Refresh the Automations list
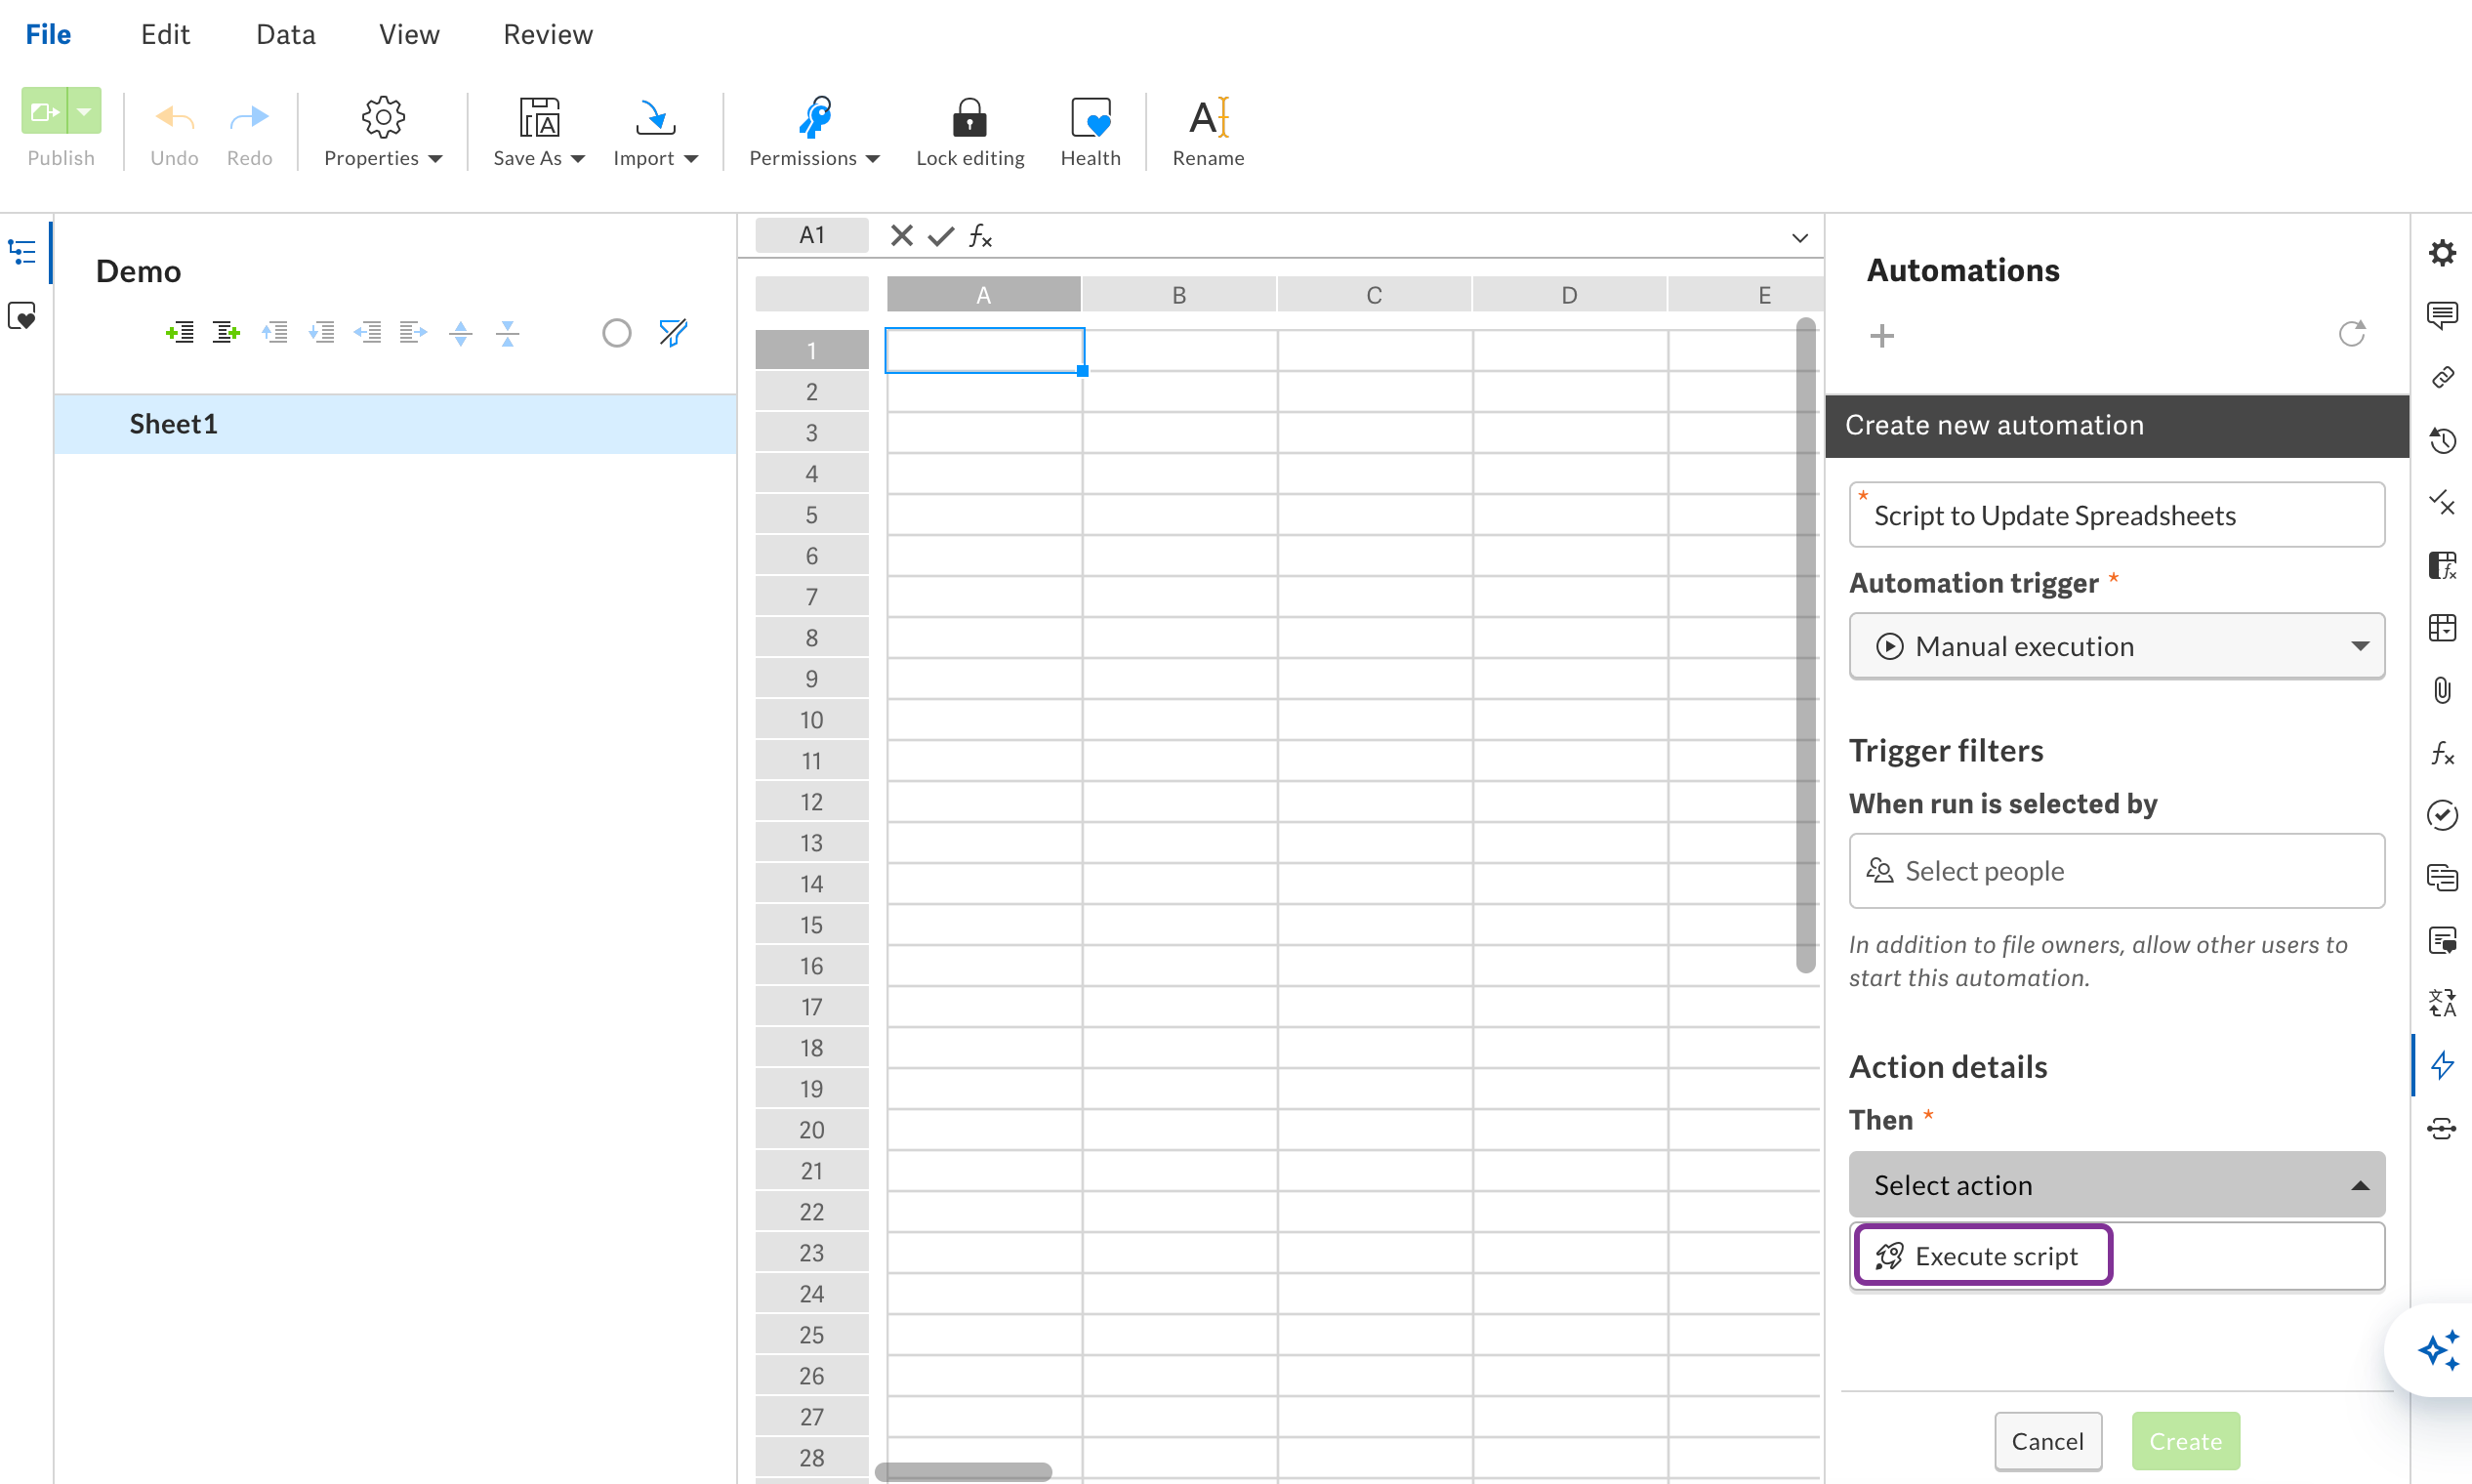This screenshot has width=2472, height=1484. (x=2353, y=333)
